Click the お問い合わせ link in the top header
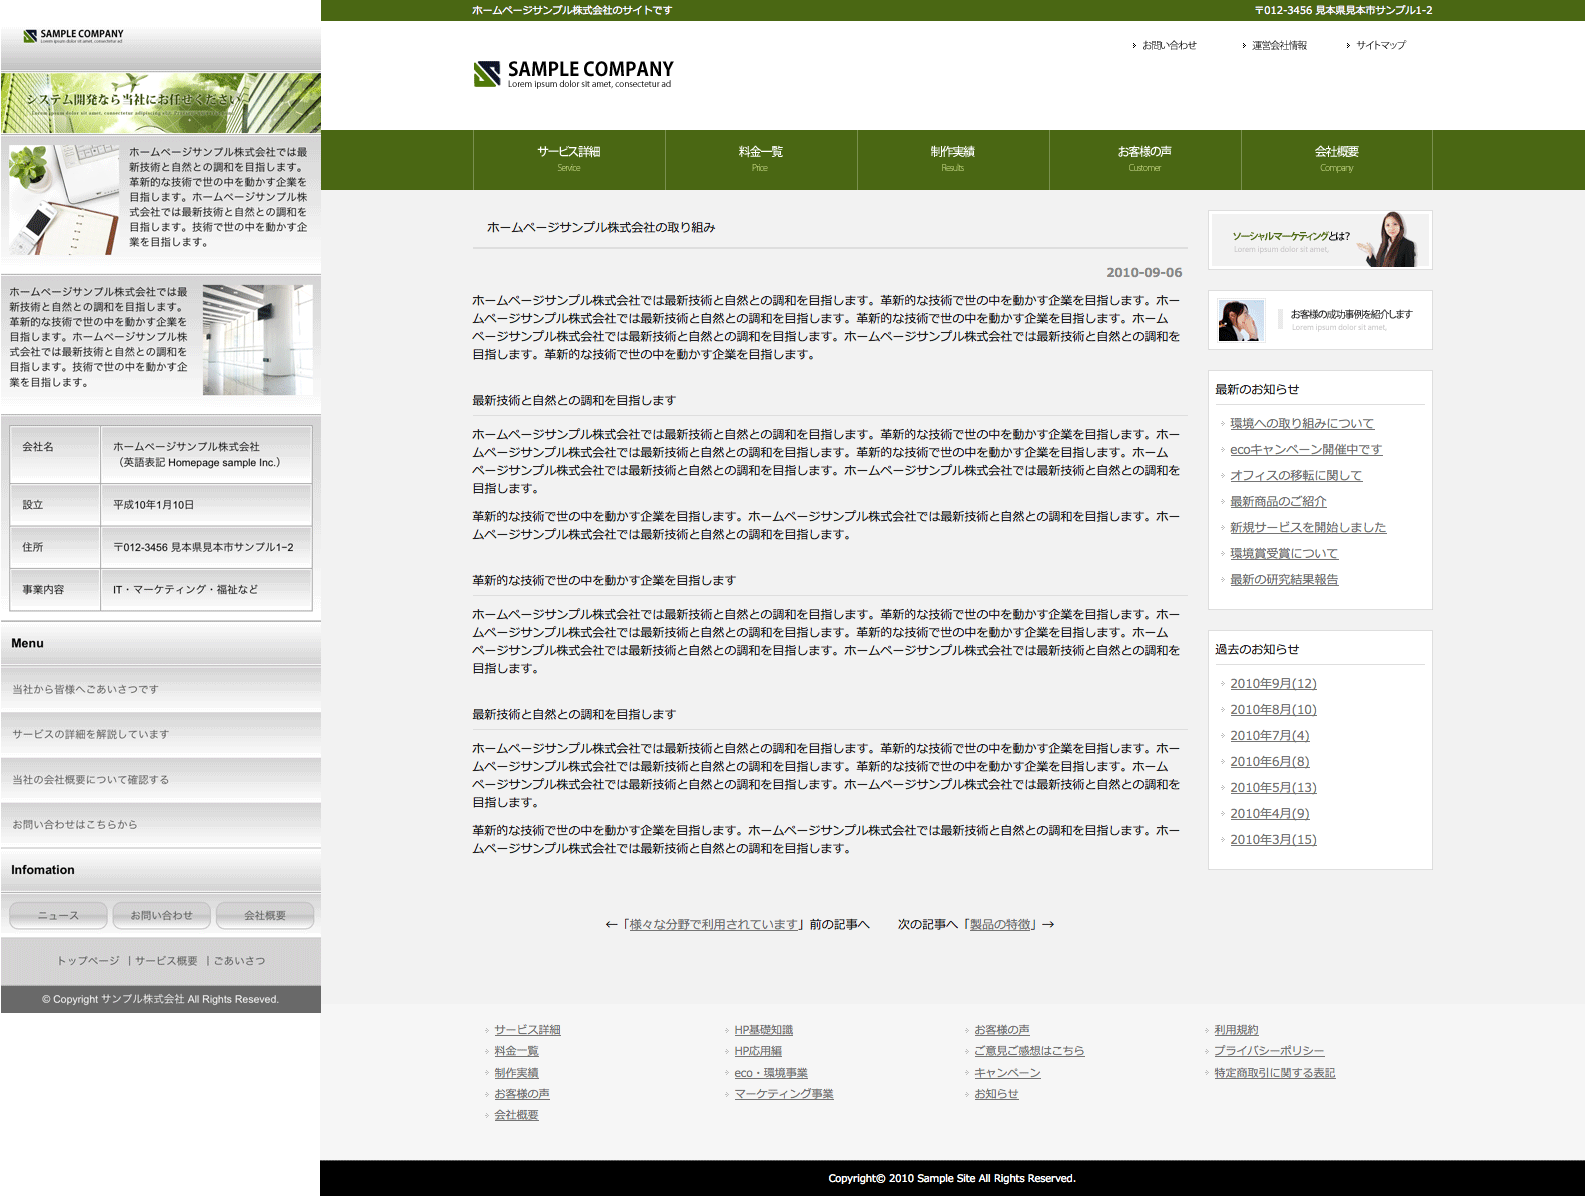Viewport: 1585px width, 1196px height. [1168, 46]
